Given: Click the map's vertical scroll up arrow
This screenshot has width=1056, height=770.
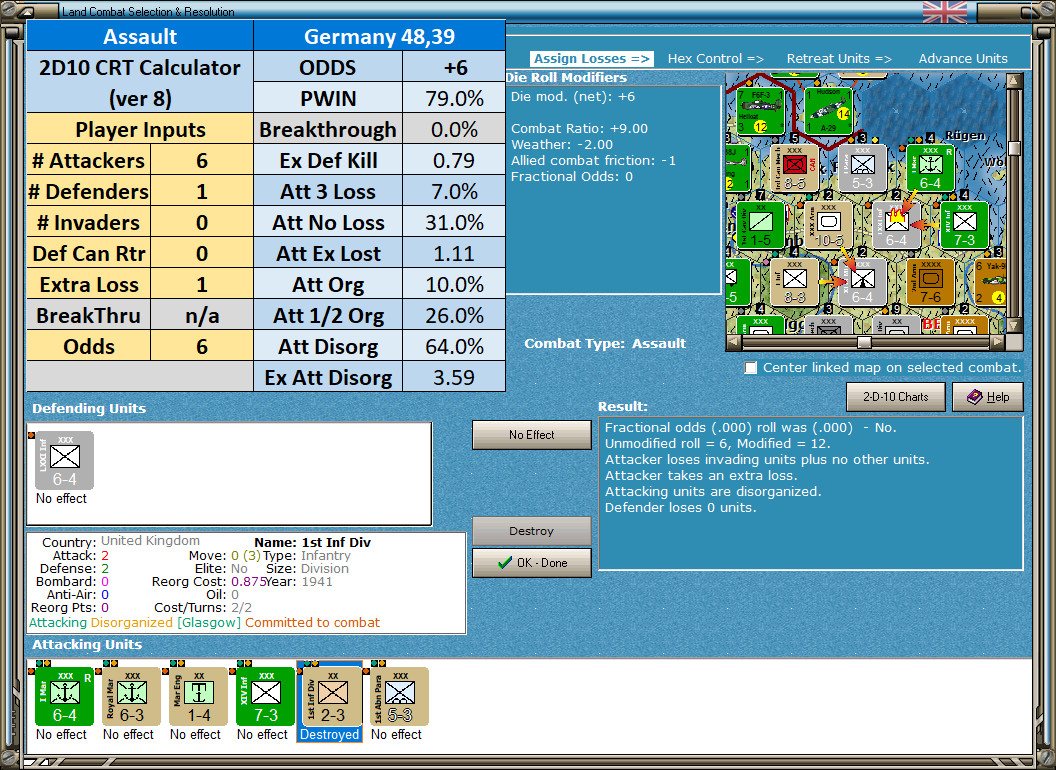Looking at the screenshot, I should click(x=1014, y=82).
